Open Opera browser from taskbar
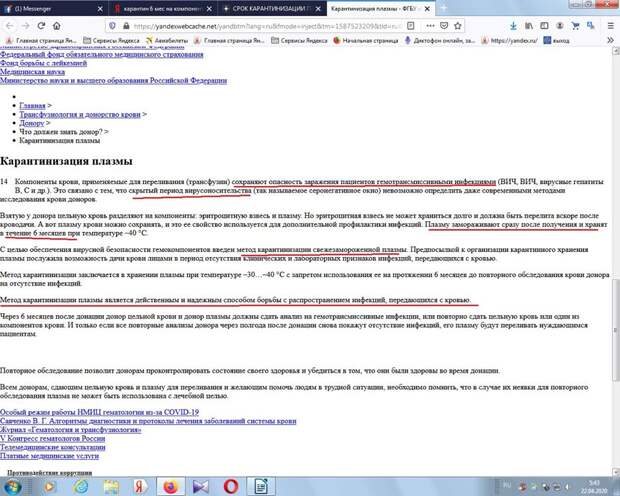Viewport: 620px width, 496px height. point(231,487)
